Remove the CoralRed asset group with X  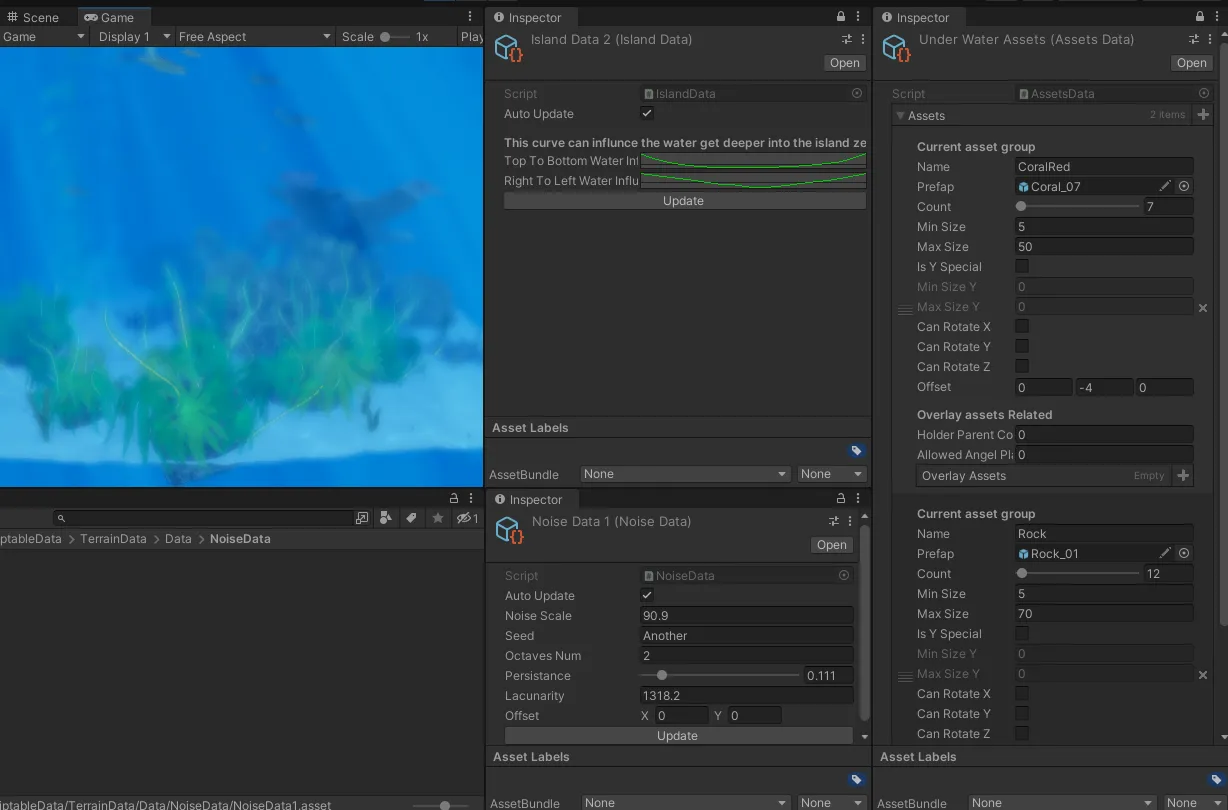1203,308
